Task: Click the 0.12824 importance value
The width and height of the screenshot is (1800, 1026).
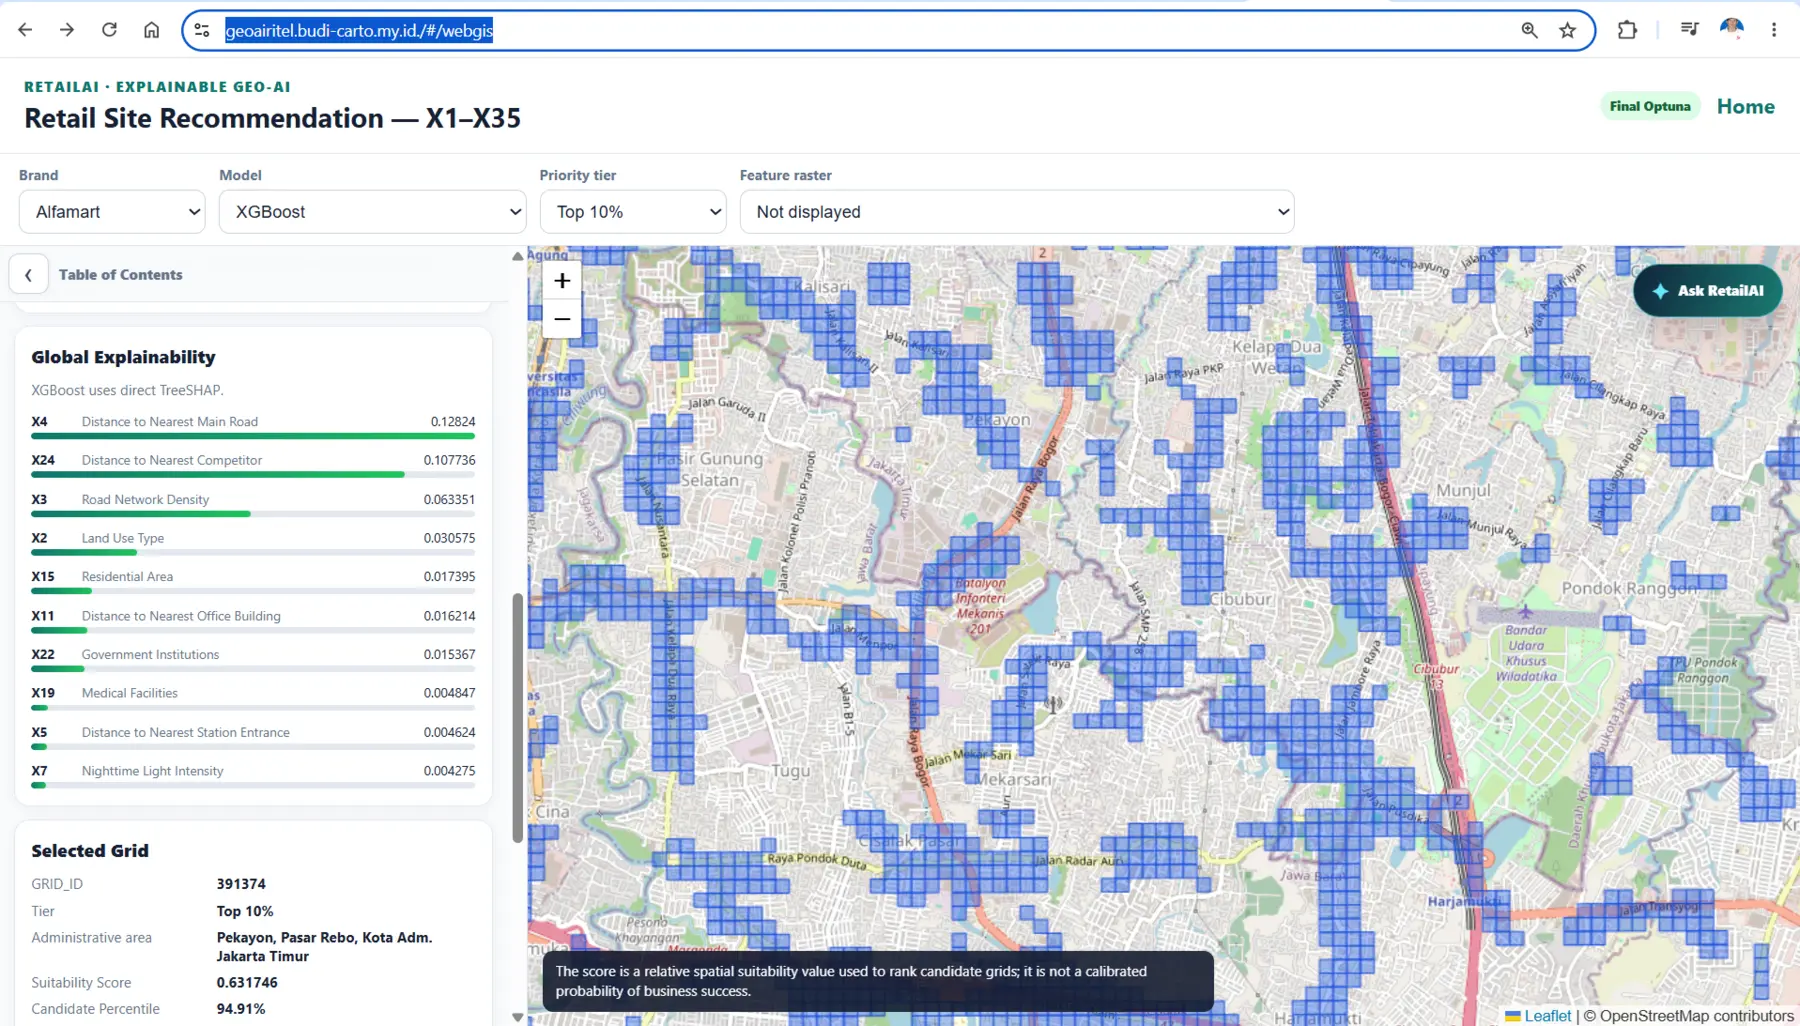Action: click(453, 422)
